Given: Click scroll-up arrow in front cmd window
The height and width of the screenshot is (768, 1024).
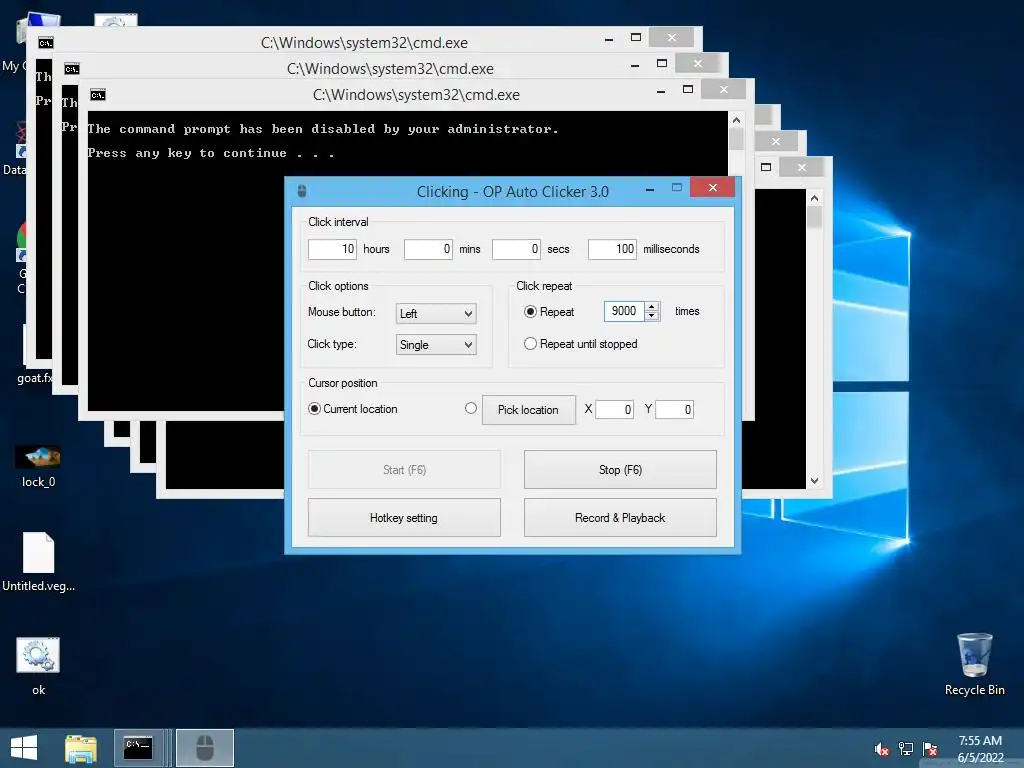Looking at the screenshot, I should [x=736, y=120].
